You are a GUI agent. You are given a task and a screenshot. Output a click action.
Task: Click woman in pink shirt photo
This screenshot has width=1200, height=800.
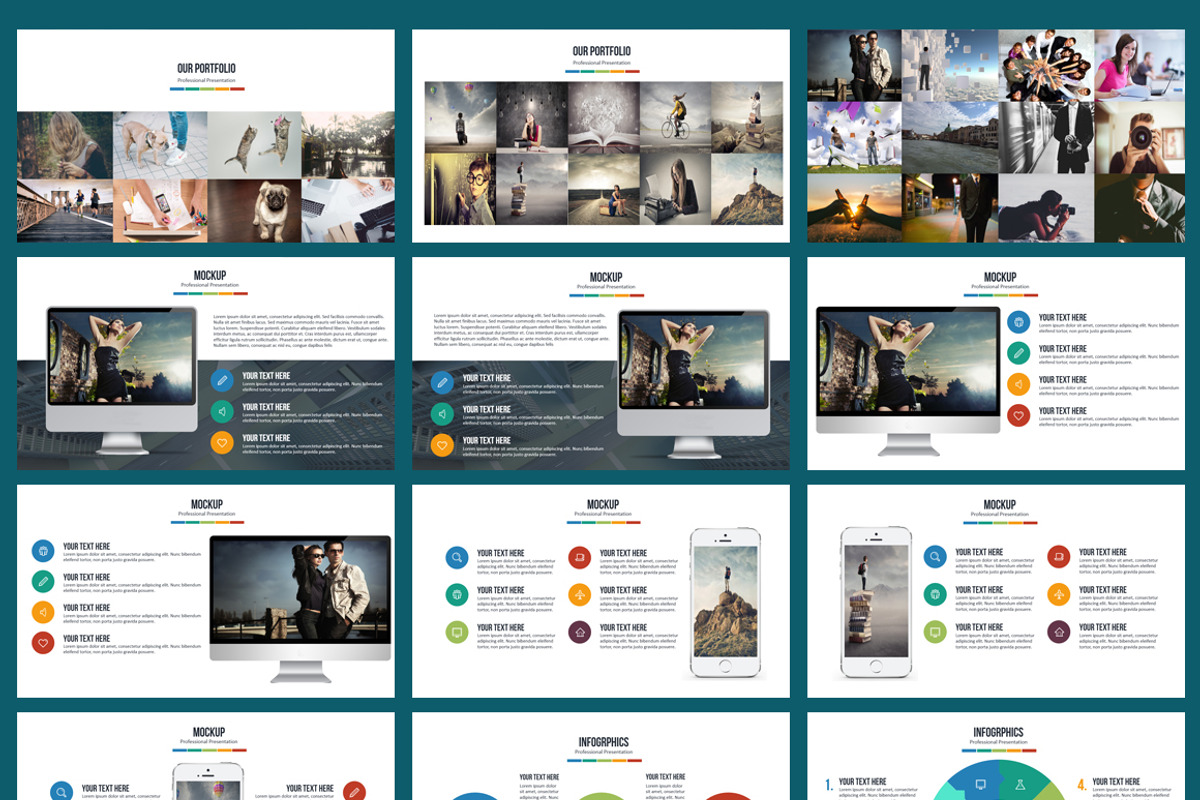[1139, 65]
